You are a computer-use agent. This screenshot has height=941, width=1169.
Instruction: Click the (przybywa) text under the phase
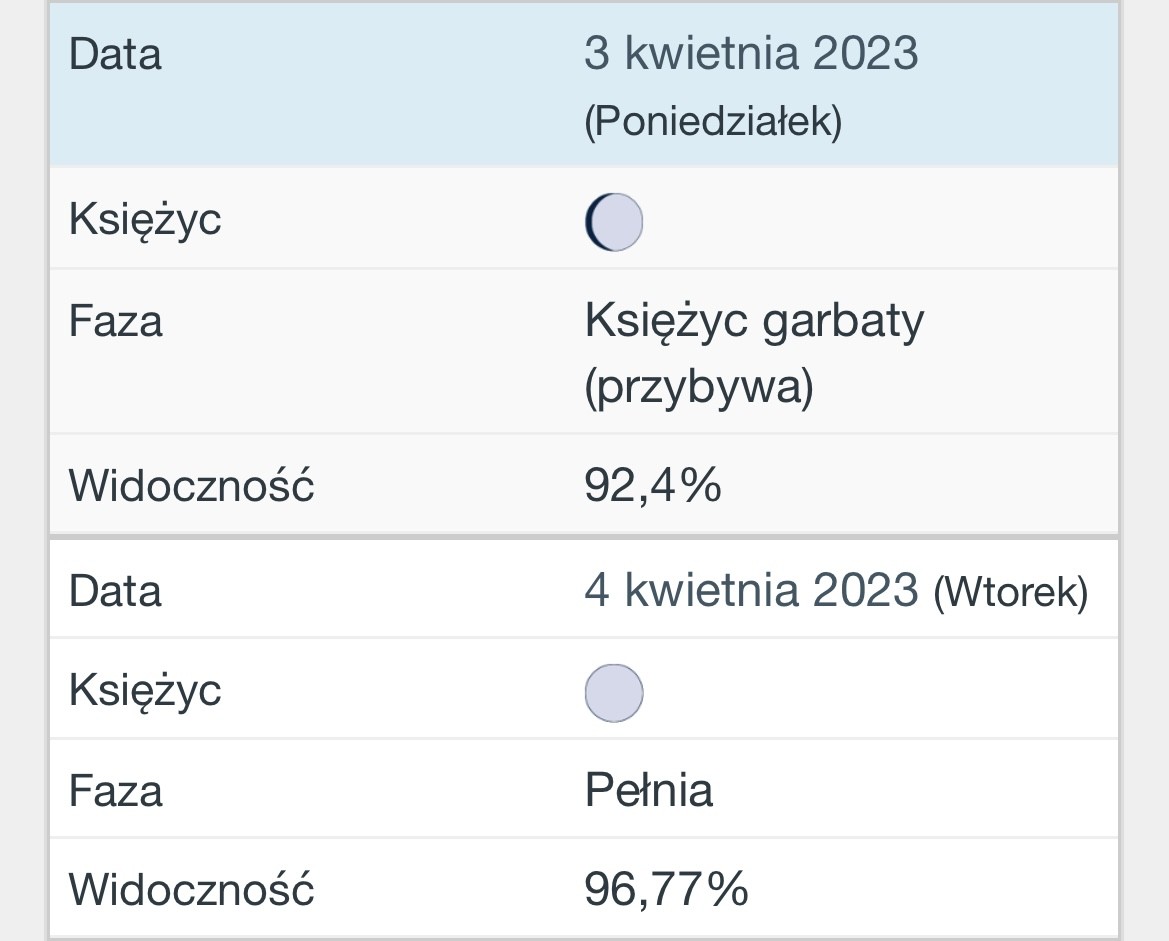[x=698, y=387]
